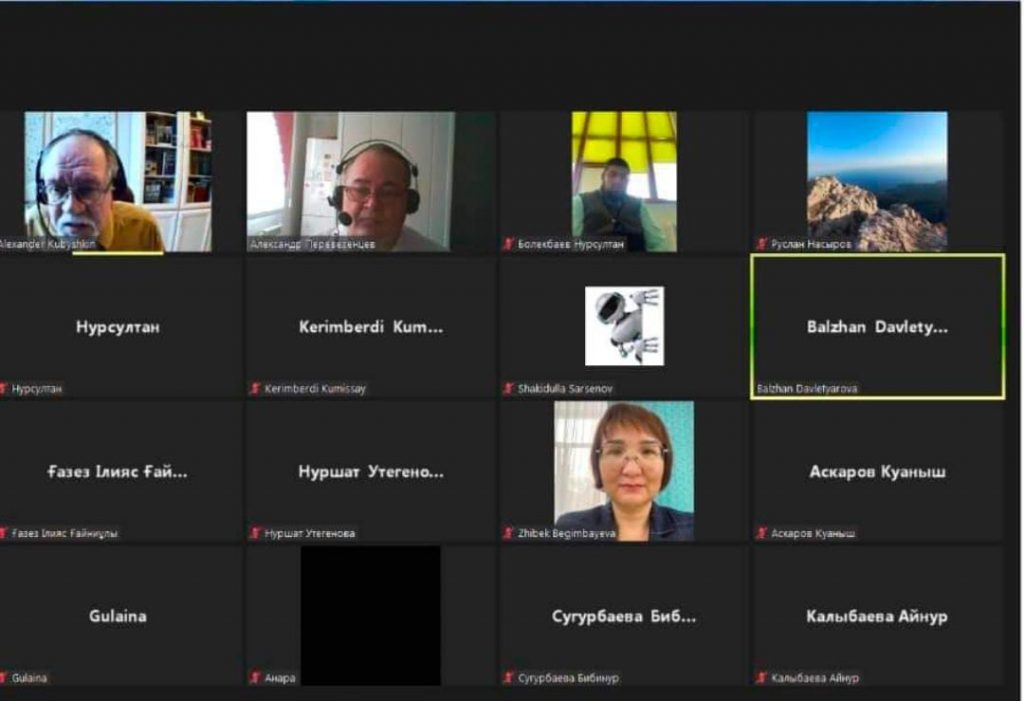Select Александр Перевезенцев's video with headset
This screenshot has width=1024, height=701.
[x=350, y=180]
